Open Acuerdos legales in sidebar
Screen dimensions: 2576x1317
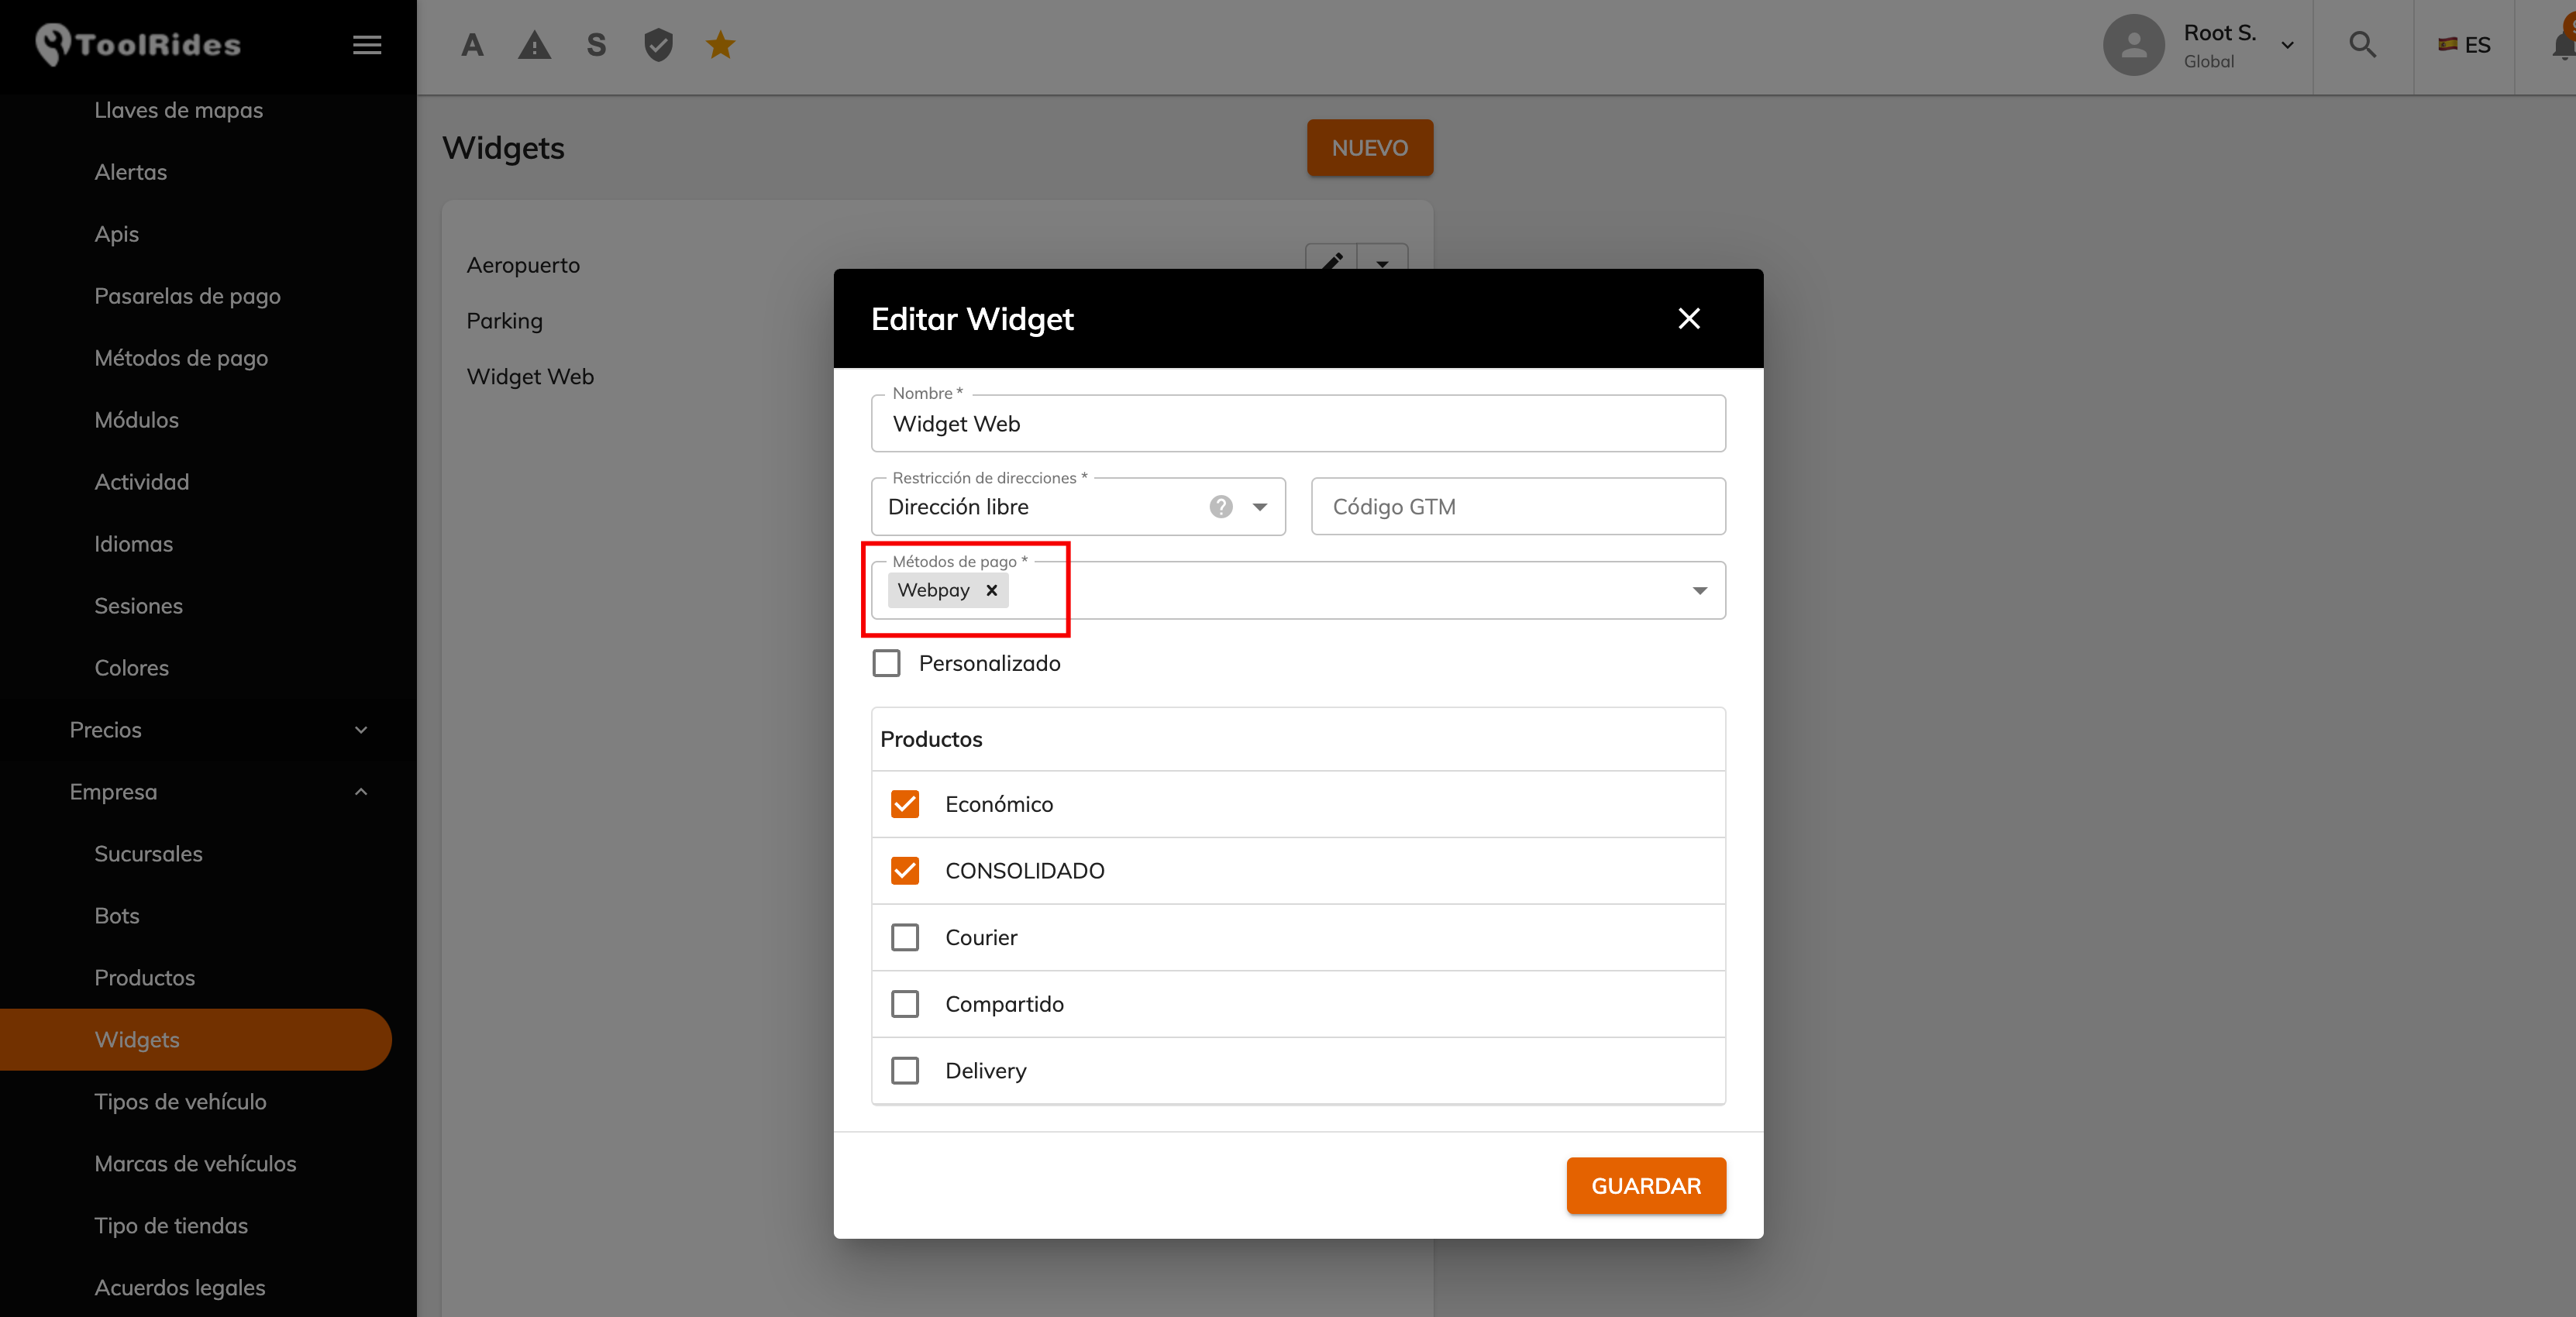(x=180, y=1288)
